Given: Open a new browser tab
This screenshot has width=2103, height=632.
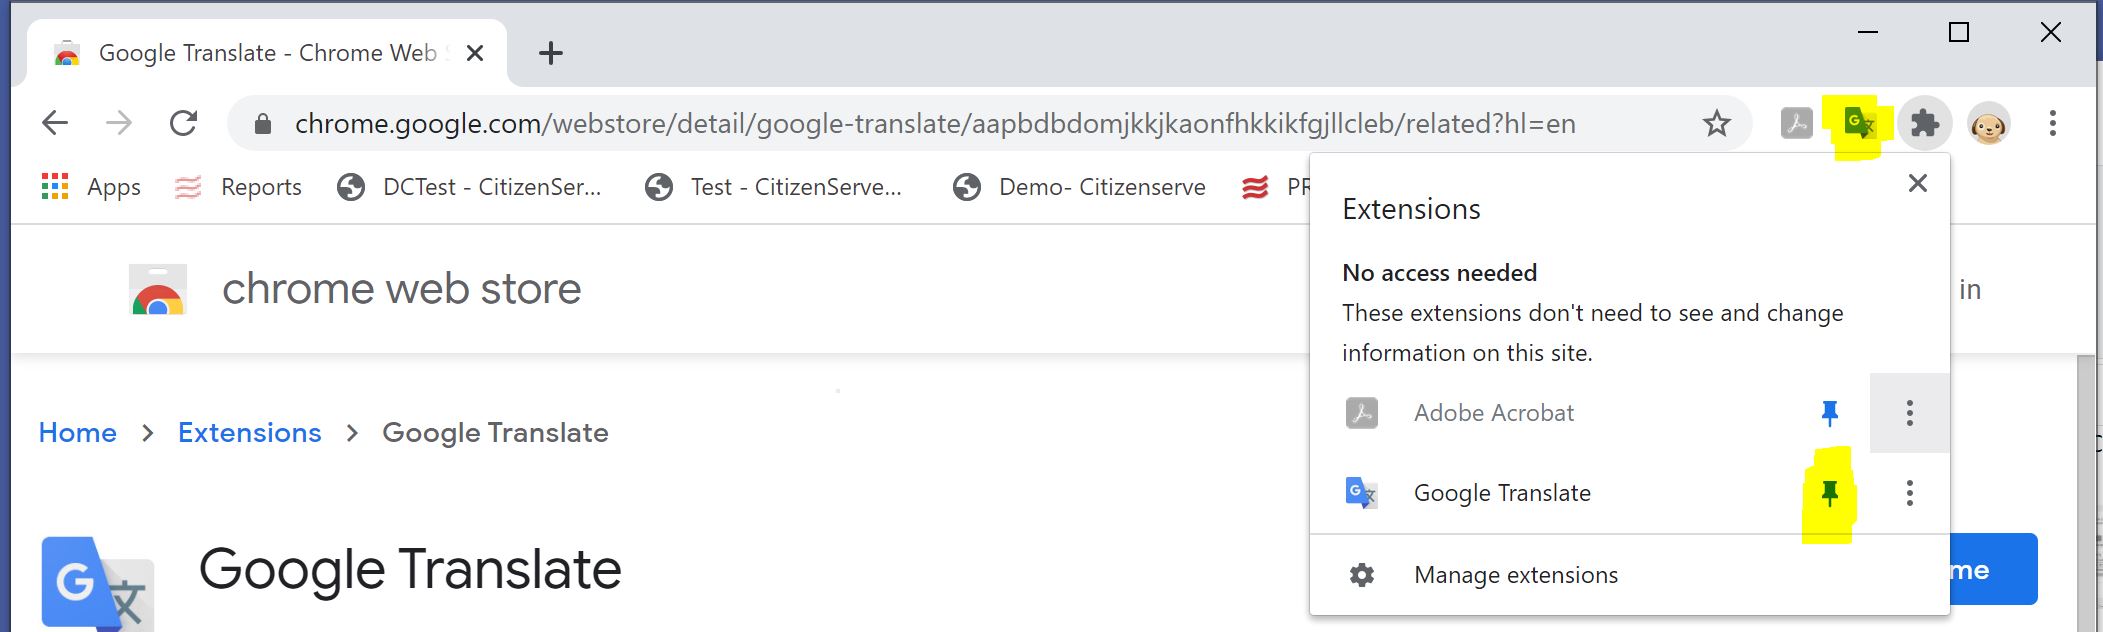Looking at the screenshot, I should point(551,53).
